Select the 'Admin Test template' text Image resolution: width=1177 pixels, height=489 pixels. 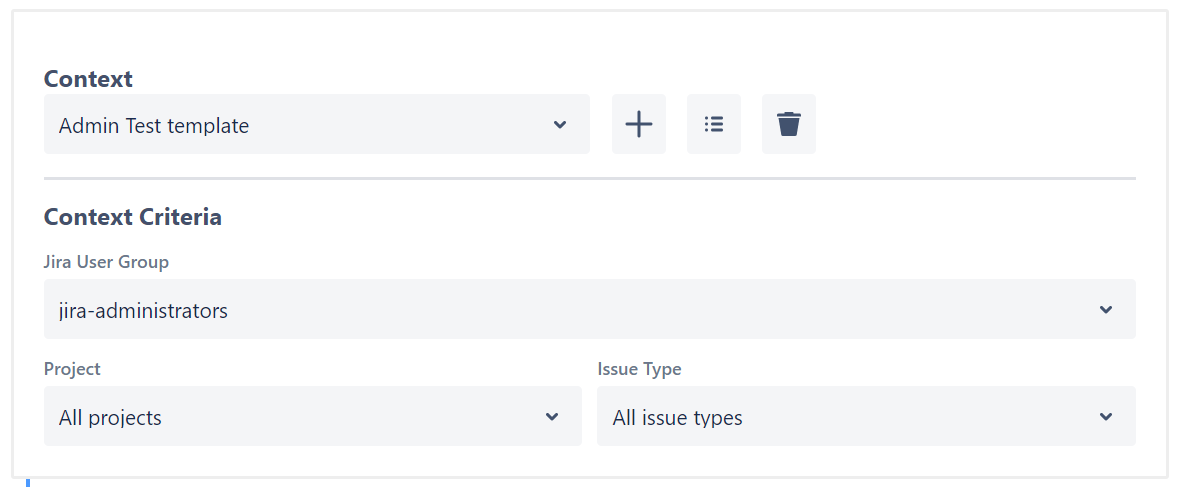point(154,126)
